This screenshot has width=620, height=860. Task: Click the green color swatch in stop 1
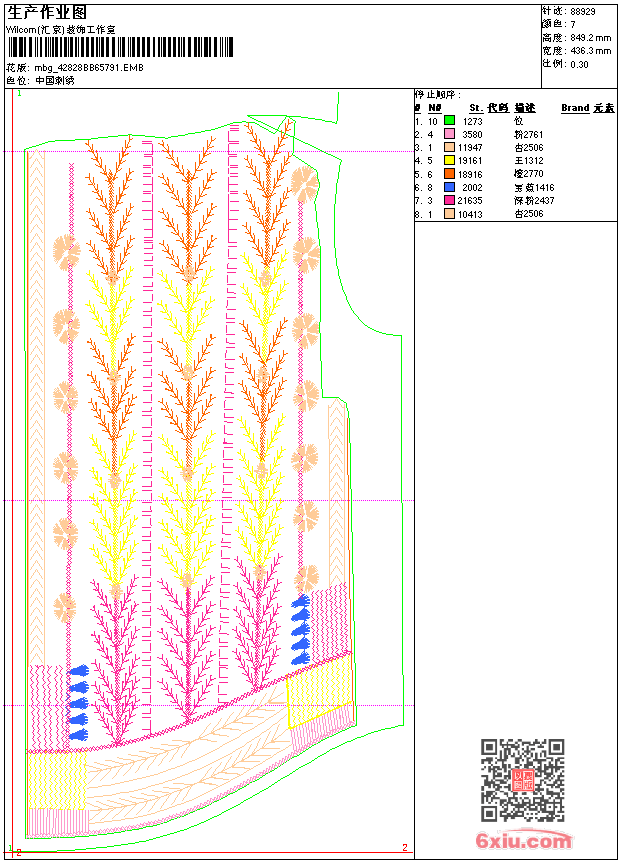(x=449, y=120)
